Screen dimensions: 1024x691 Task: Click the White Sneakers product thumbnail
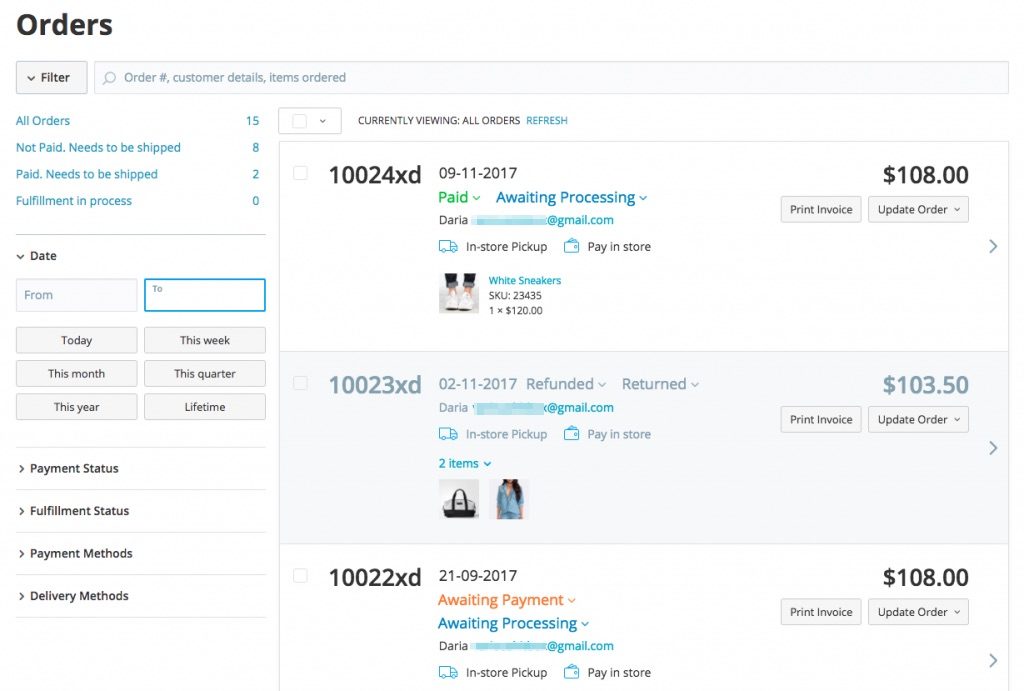[459, 294]
